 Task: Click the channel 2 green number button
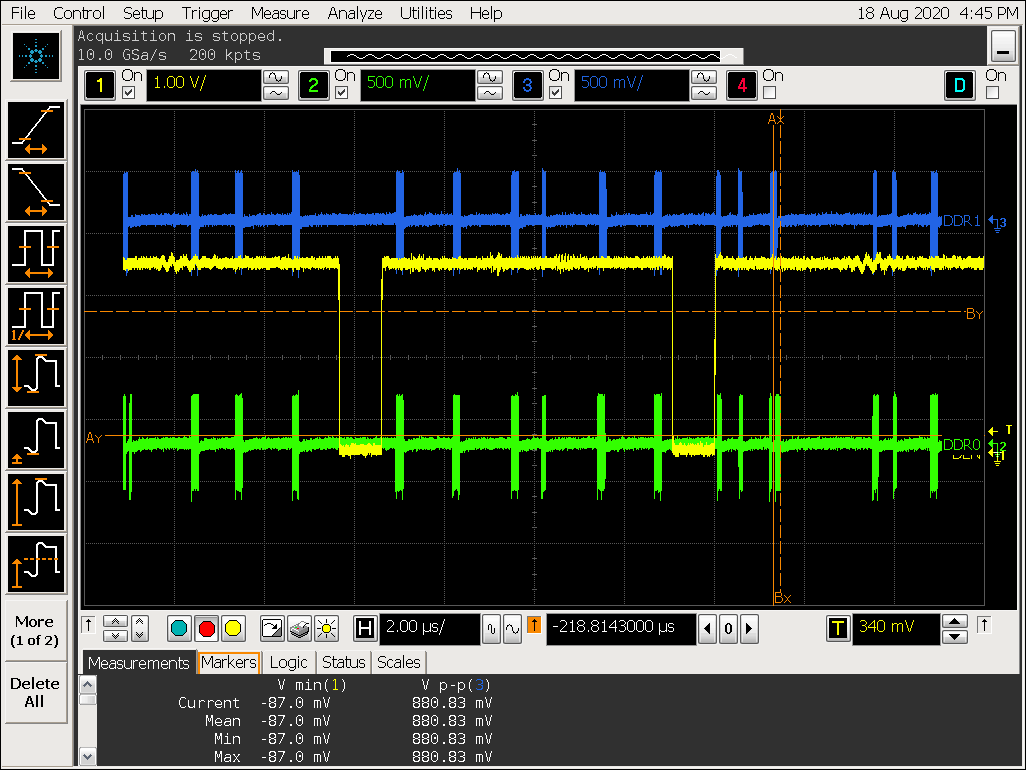(x=313, y=85)
